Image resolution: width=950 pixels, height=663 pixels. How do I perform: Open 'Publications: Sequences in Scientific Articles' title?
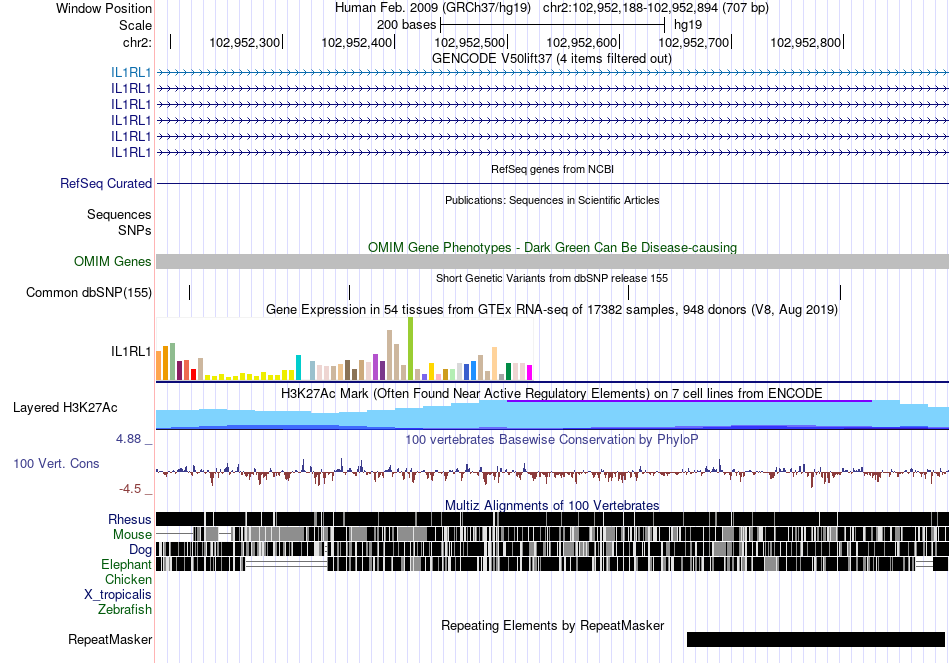tap(552, 200)
